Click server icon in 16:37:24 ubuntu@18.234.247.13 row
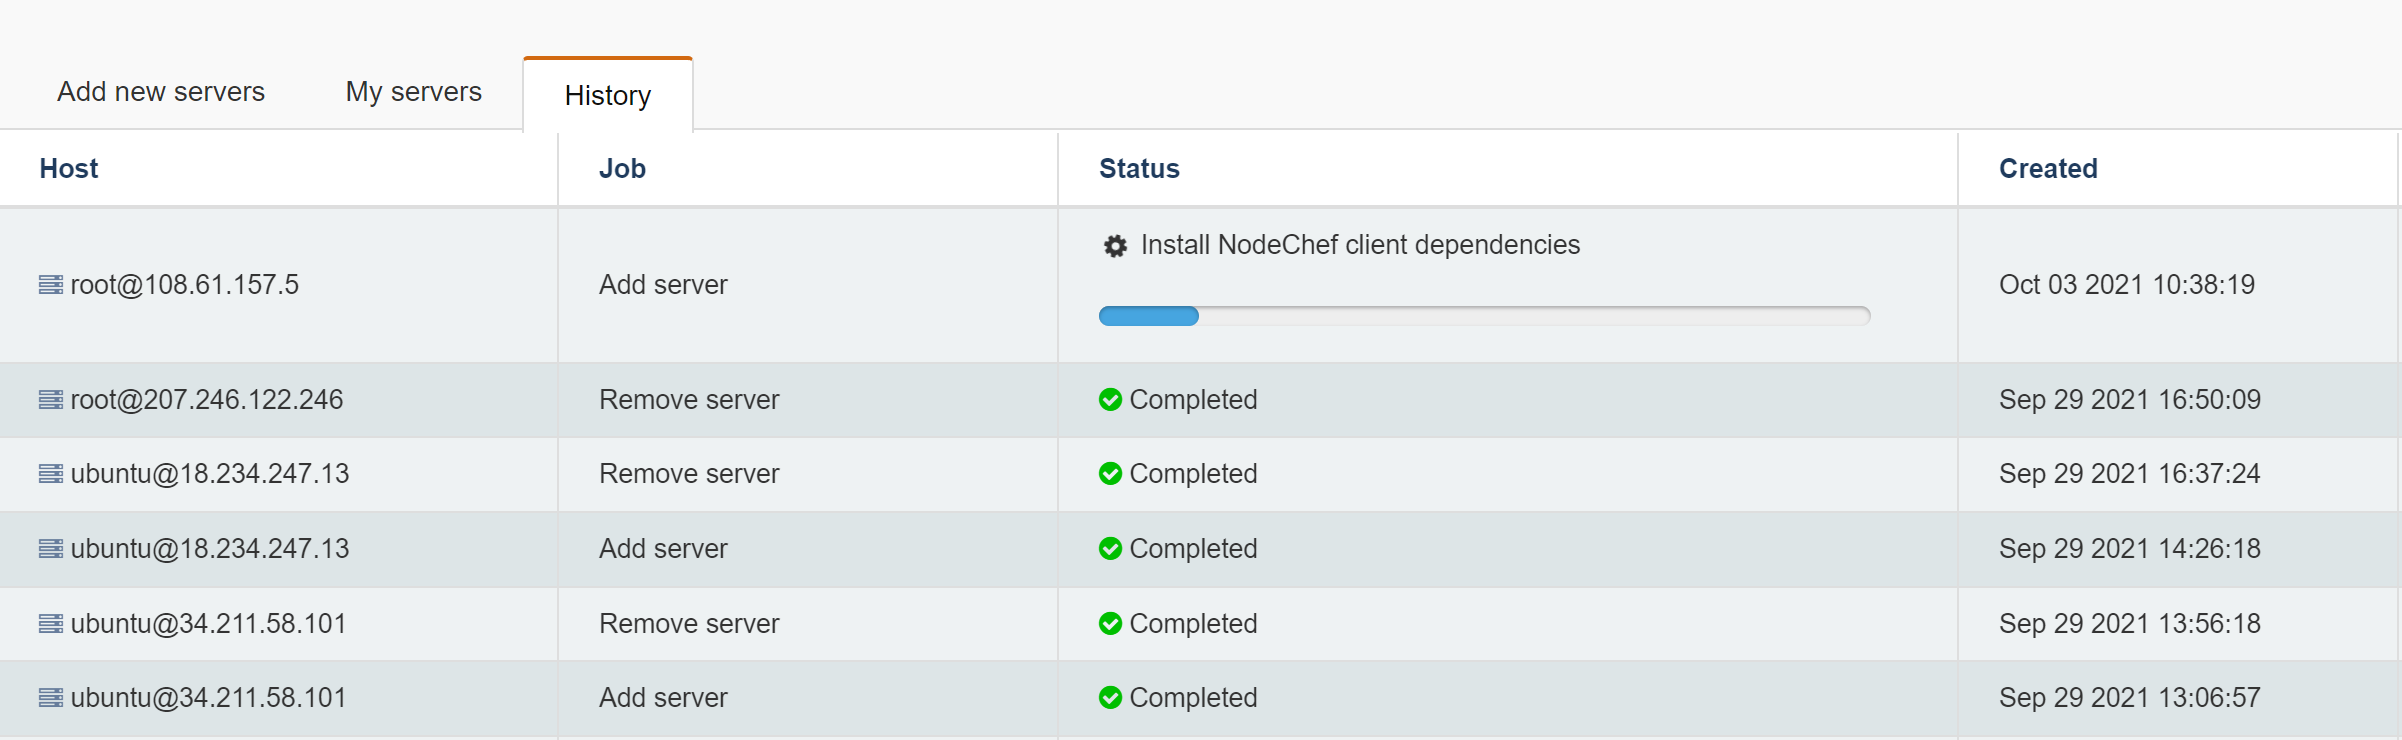 (x=51, y=474)
